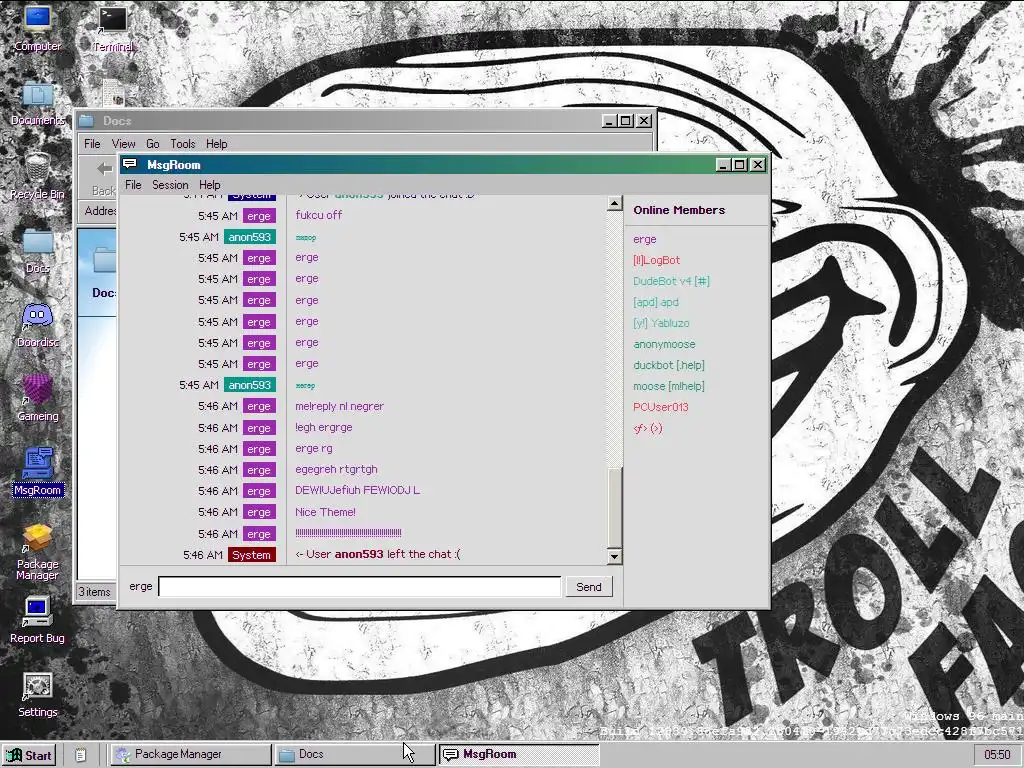Open the Gameing desktop icon
The width and height of the screenshot is (1024, 768).
(x=37, y=398)
